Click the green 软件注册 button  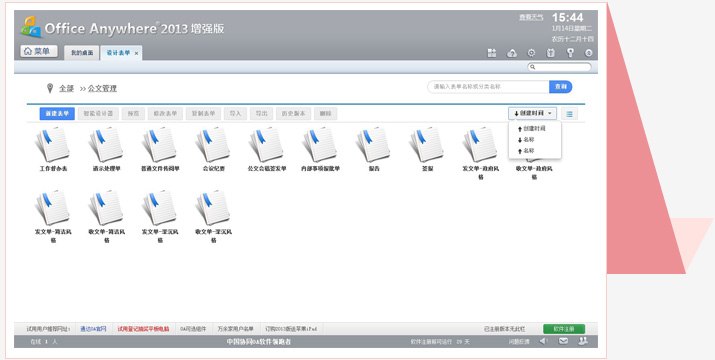(564, 329)
